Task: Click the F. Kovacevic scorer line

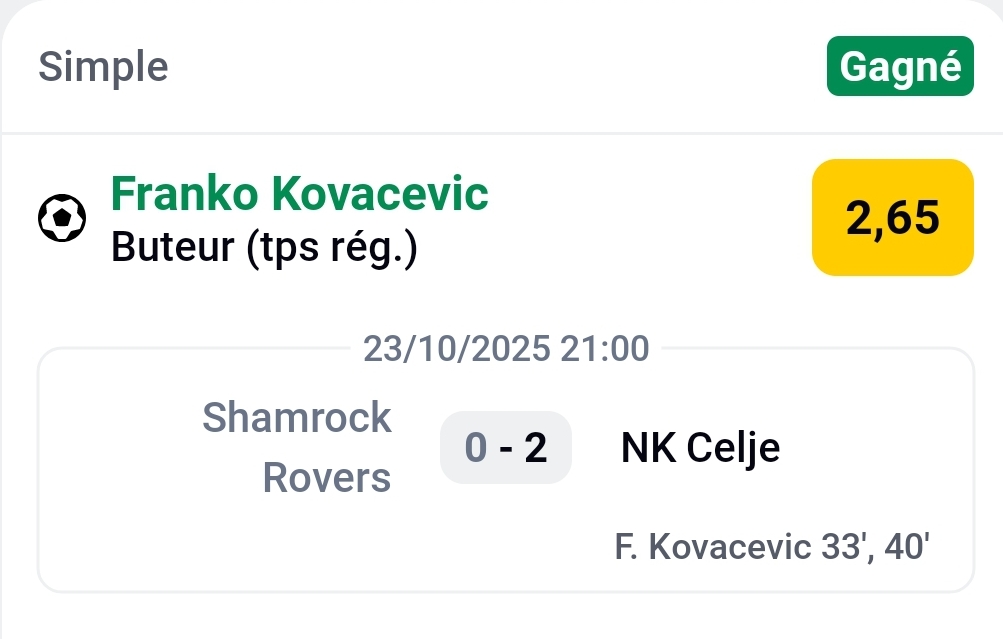Action: [773, 547]
